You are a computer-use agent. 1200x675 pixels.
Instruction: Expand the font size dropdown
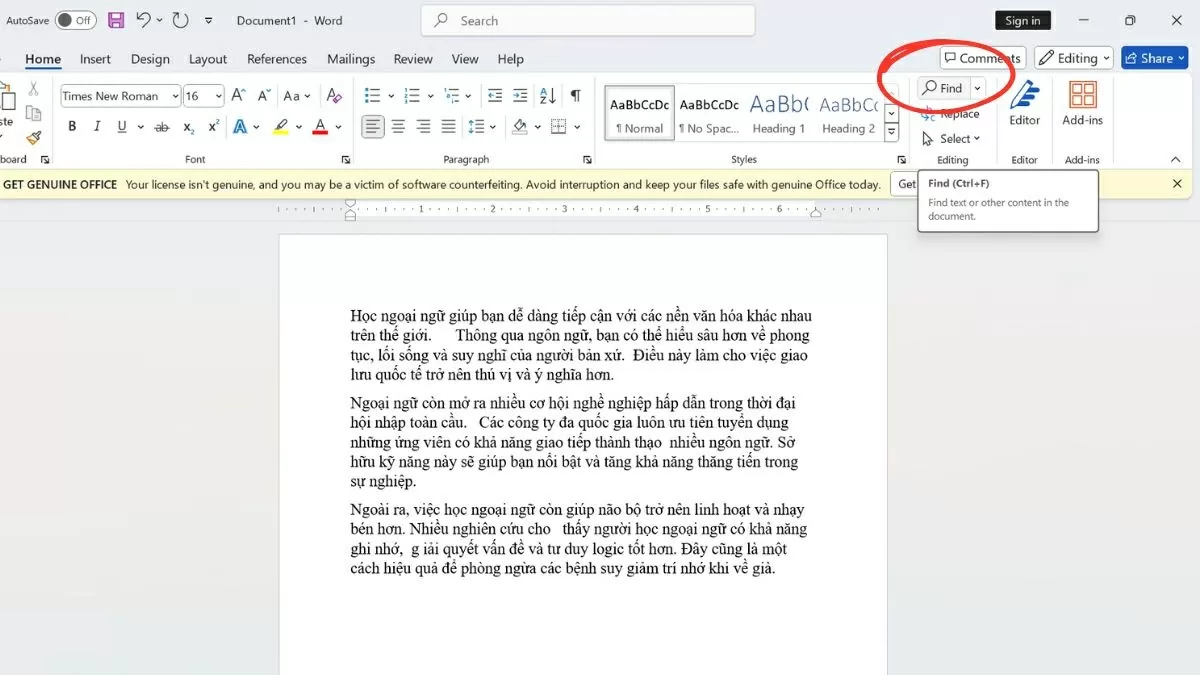pos(218,96)
